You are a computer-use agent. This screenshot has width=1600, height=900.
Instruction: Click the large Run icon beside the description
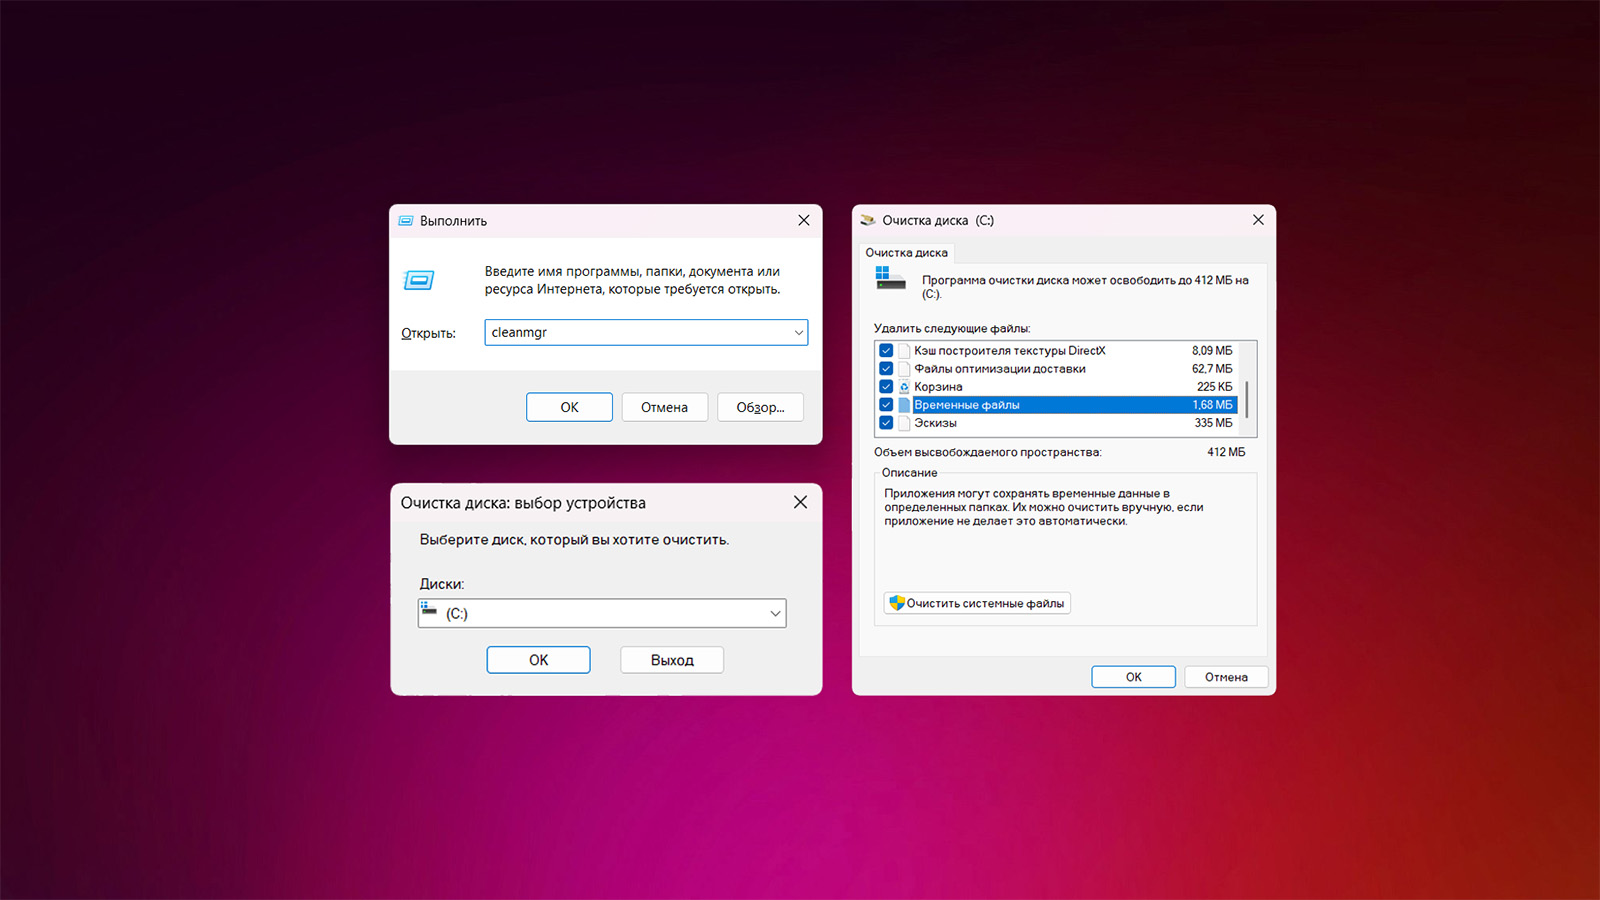click(x=419, y=280)
